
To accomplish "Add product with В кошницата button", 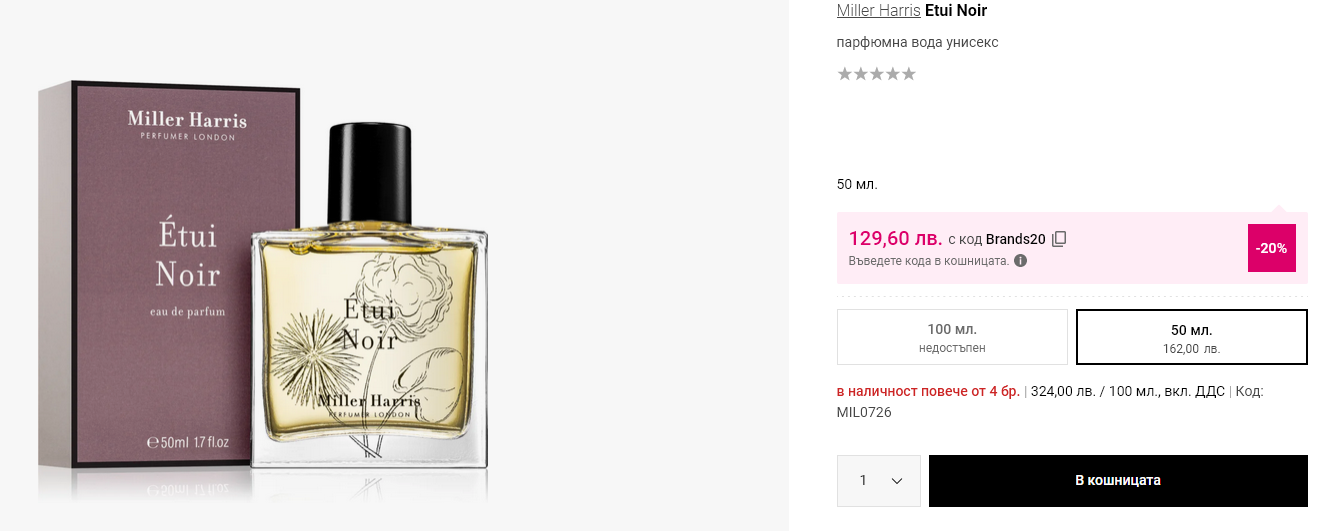I will tap(1117, 481).
